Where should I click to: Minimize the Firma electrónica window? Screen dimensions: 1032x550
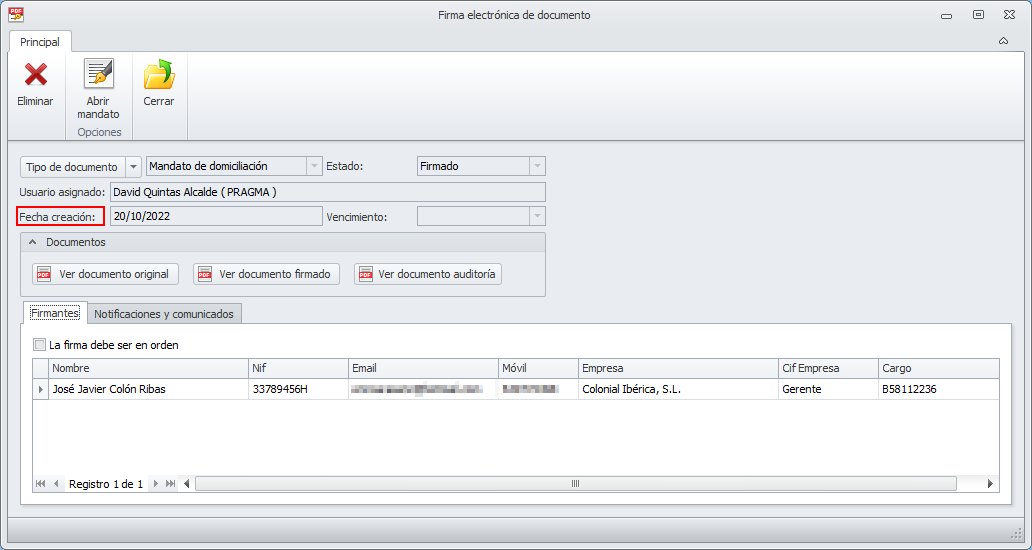tap(946, 15)
